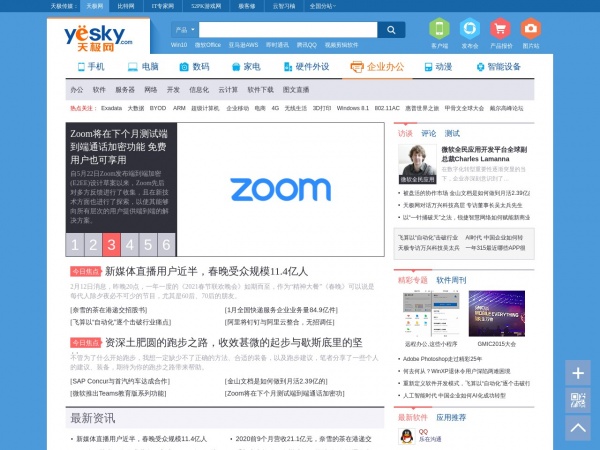Open the orange 图片站 camera icon
The image size is (600, 450).
530,28
